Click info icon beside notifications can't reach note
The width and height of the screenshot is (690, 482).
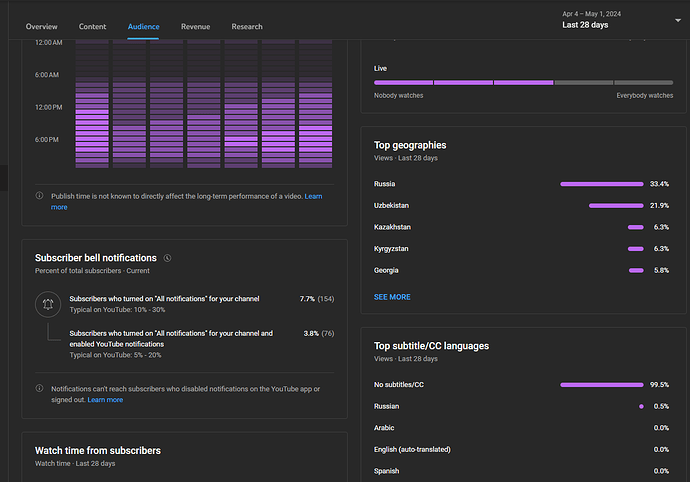coord(39,389)
